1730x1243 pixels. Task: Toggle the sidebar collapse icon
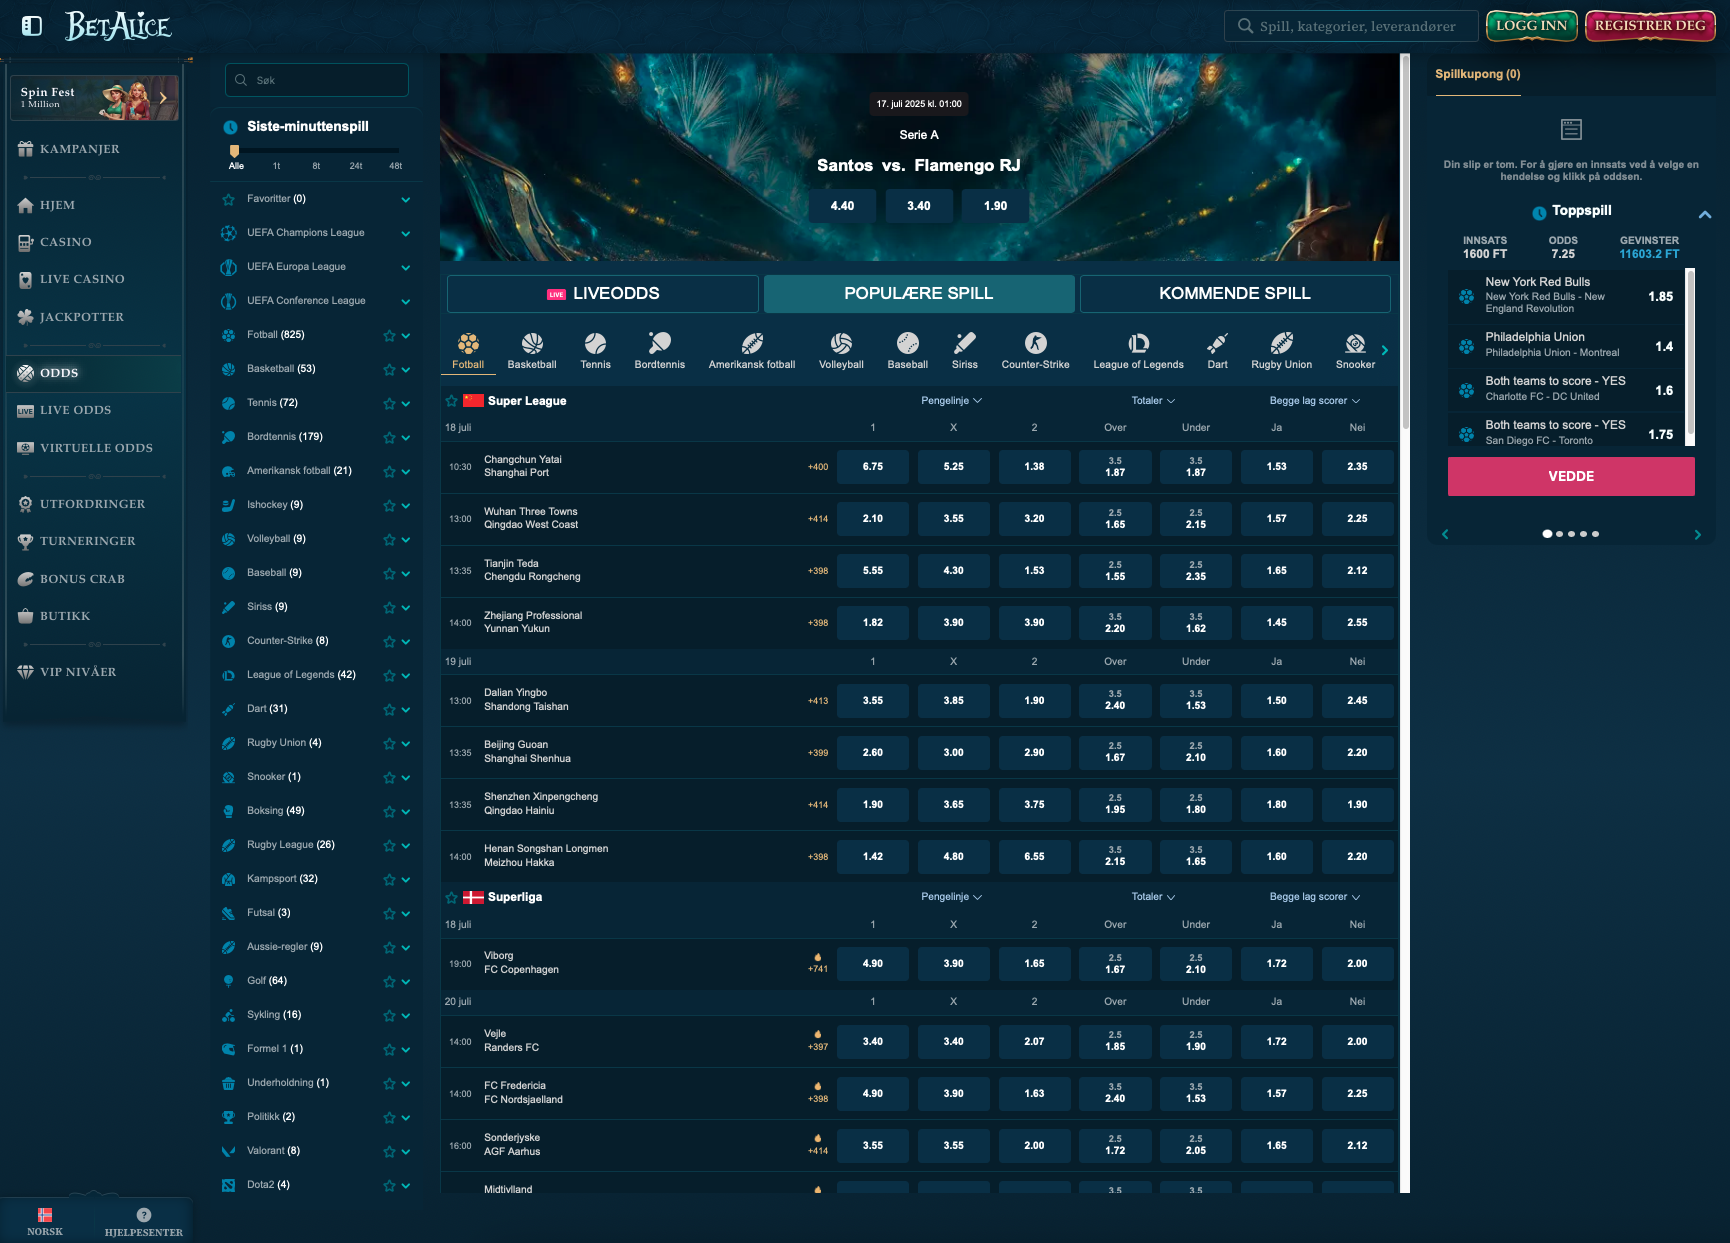click(32, 26)
